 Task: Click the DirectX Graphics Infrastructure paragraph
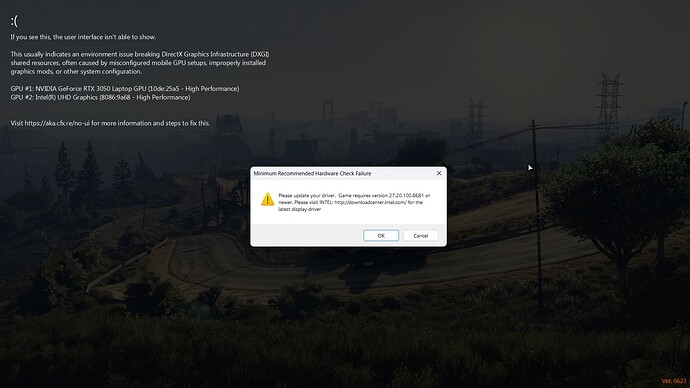(140, 63)
